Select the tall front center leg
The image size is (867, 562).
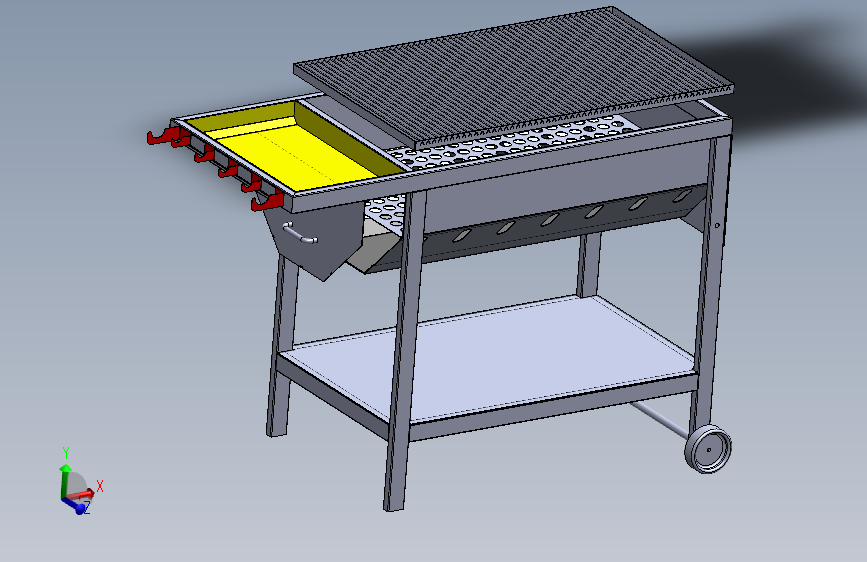[x=405, y=351]
